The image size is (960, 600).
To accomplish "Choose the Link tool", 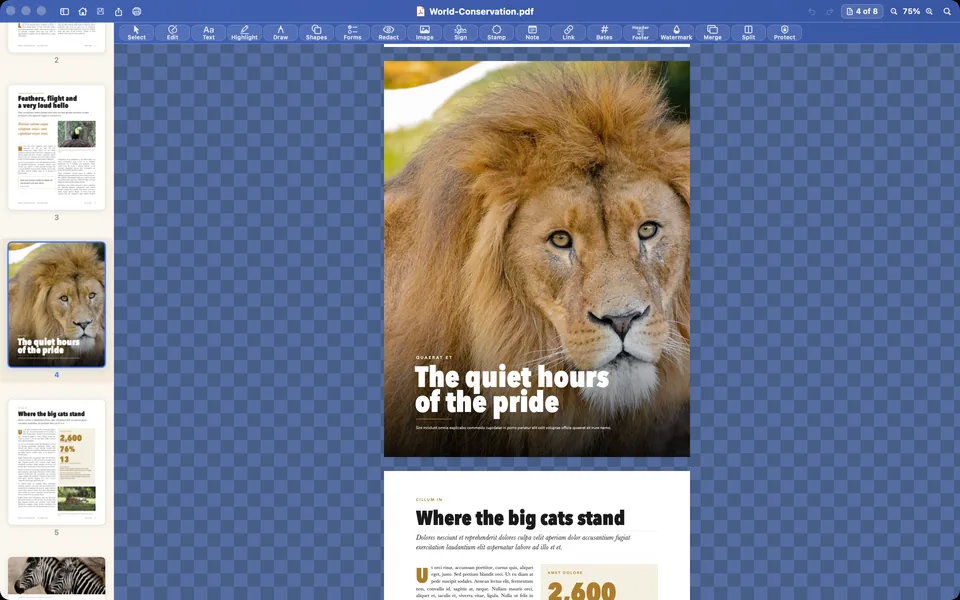I will click(569, 33).
